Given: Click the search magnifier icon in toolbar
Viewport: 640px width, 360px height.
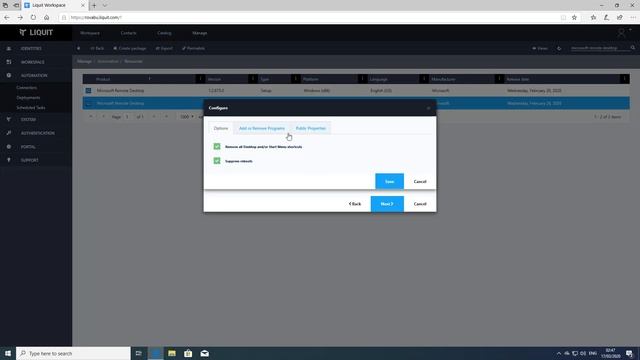Looking at the screenshot, I should pyautogui.click(x=633, y=48).
